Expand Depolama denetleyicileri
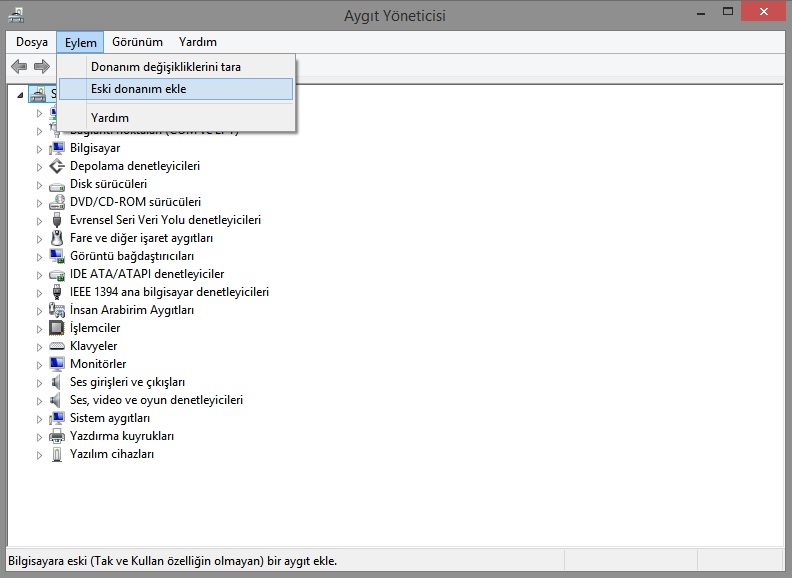Viewport: 792px width, 578px height. coord(39,167)
